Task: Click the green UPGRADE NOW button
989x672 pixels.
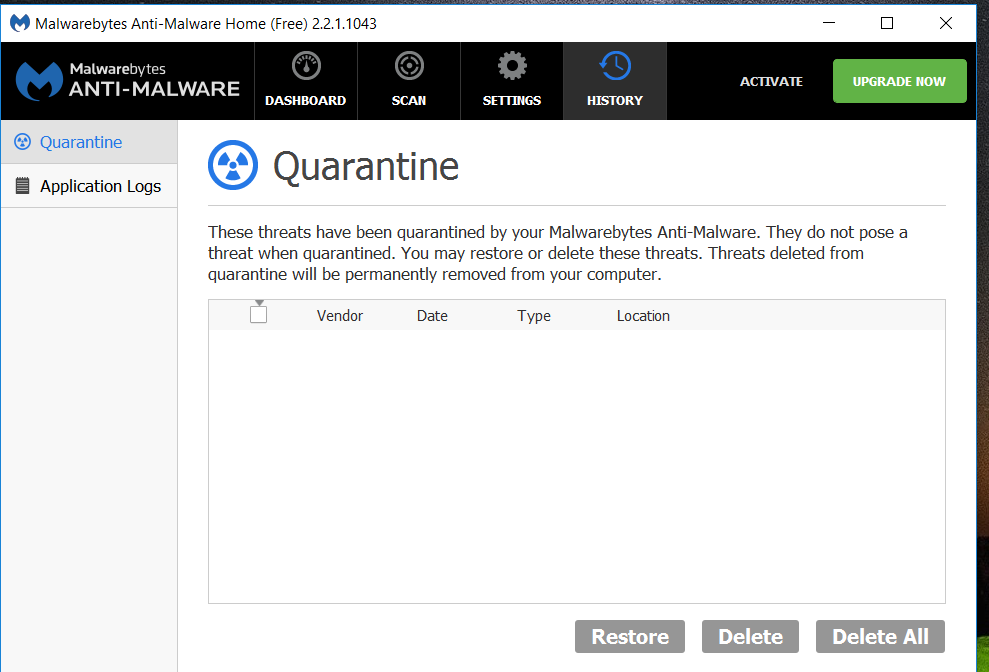Action: [899, 81]
